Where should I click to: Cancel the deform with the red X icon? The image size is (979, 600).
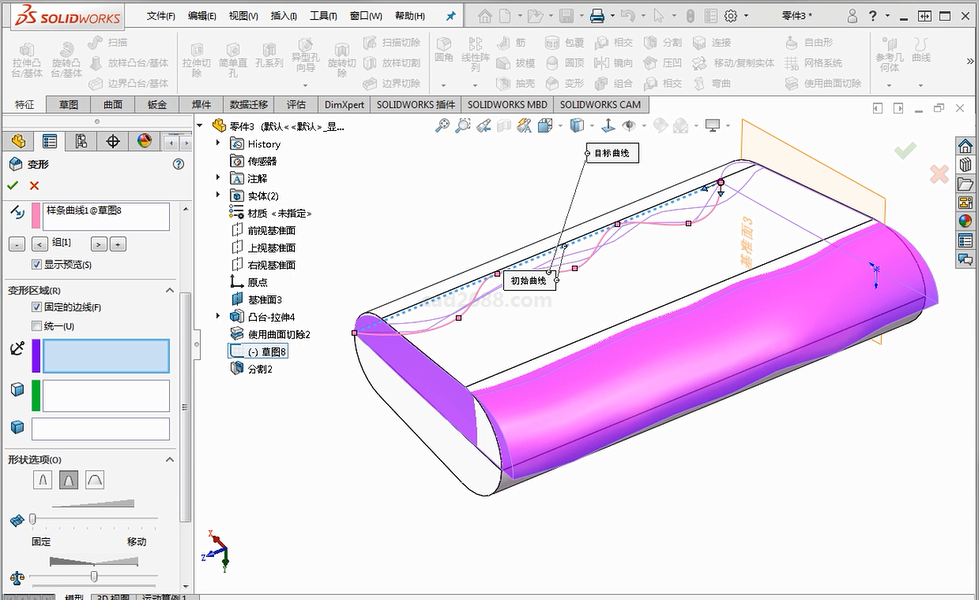point(35,185)
